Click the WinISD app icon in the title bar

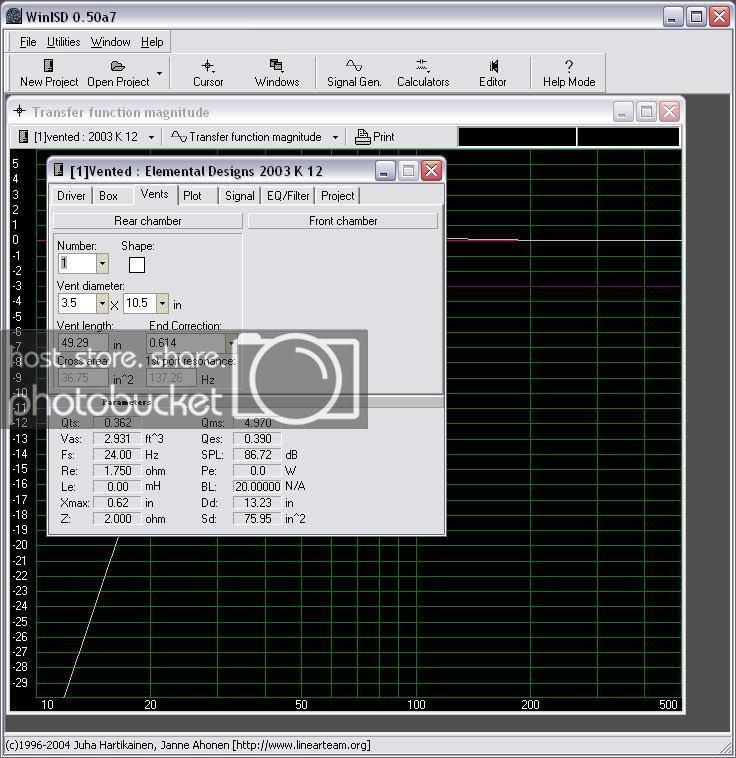(x=14, y=16)
